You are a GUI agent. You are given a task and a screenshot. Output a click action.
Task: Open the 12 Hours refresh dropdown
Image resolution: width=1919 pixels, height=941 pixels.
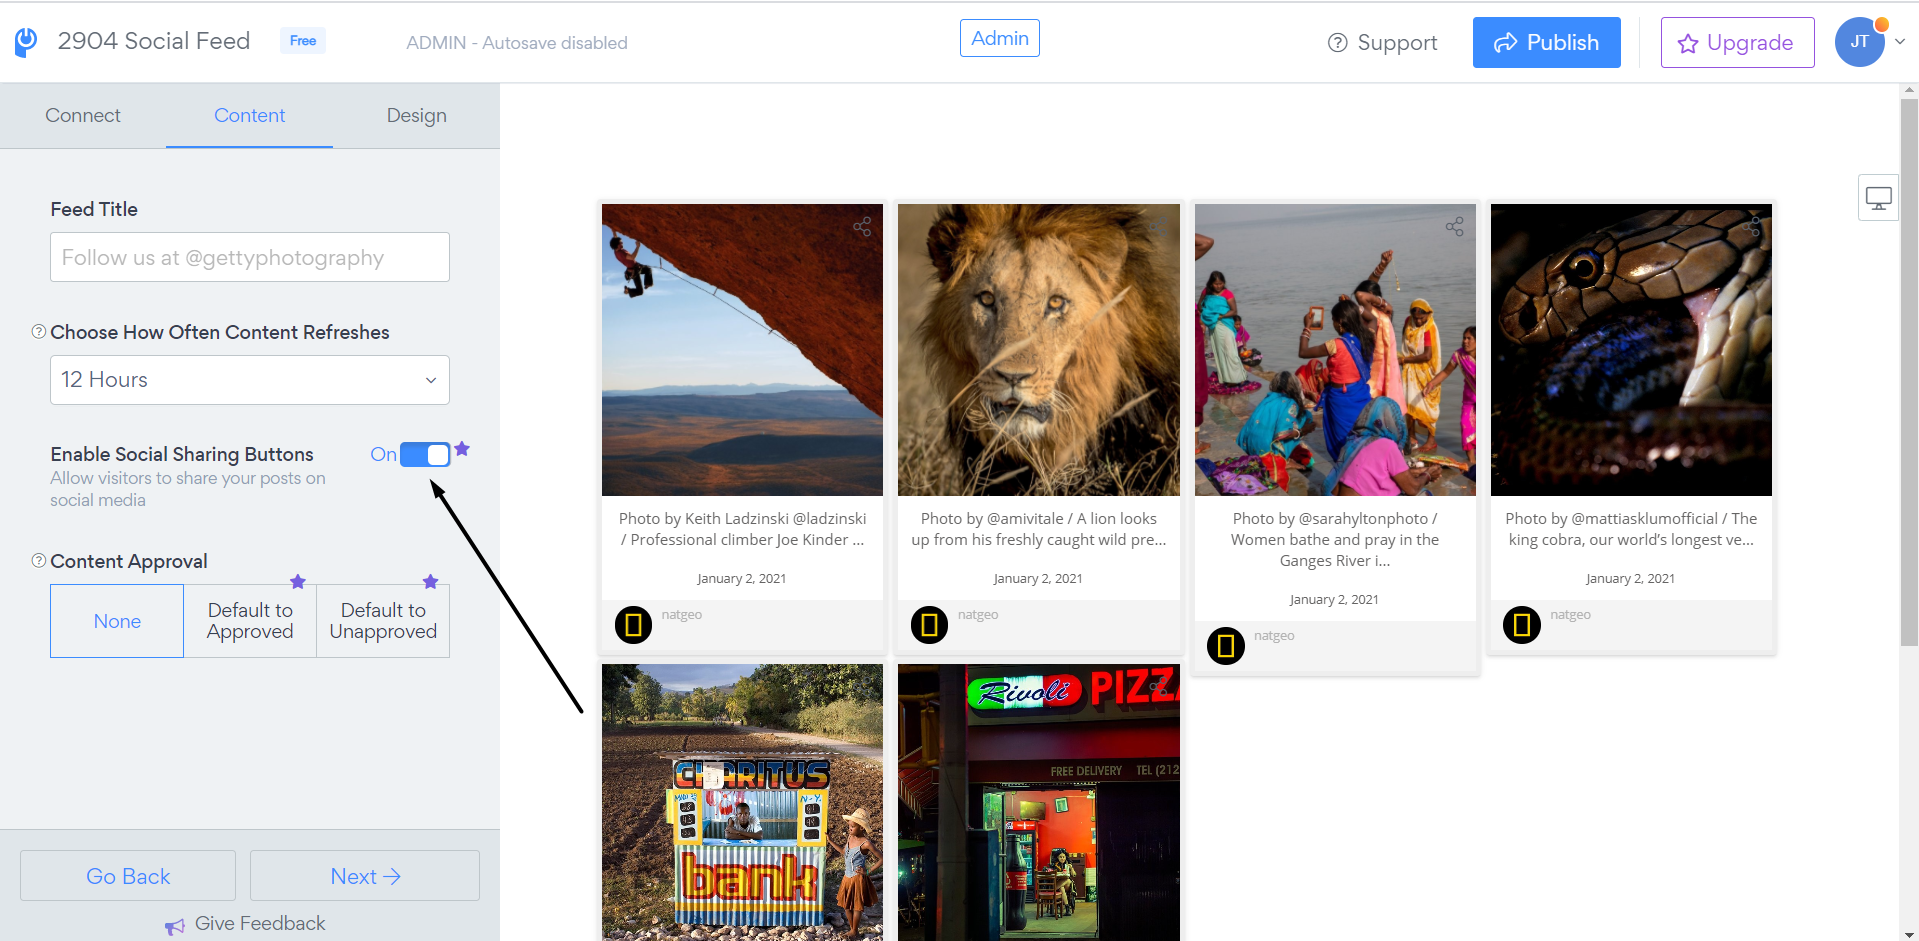pyautogui.click(x=250, y=380)
